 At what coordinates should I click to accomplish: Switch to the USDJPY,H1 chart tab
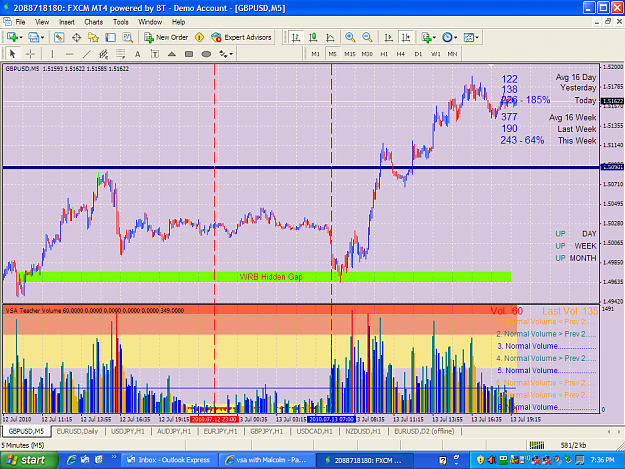128,432
